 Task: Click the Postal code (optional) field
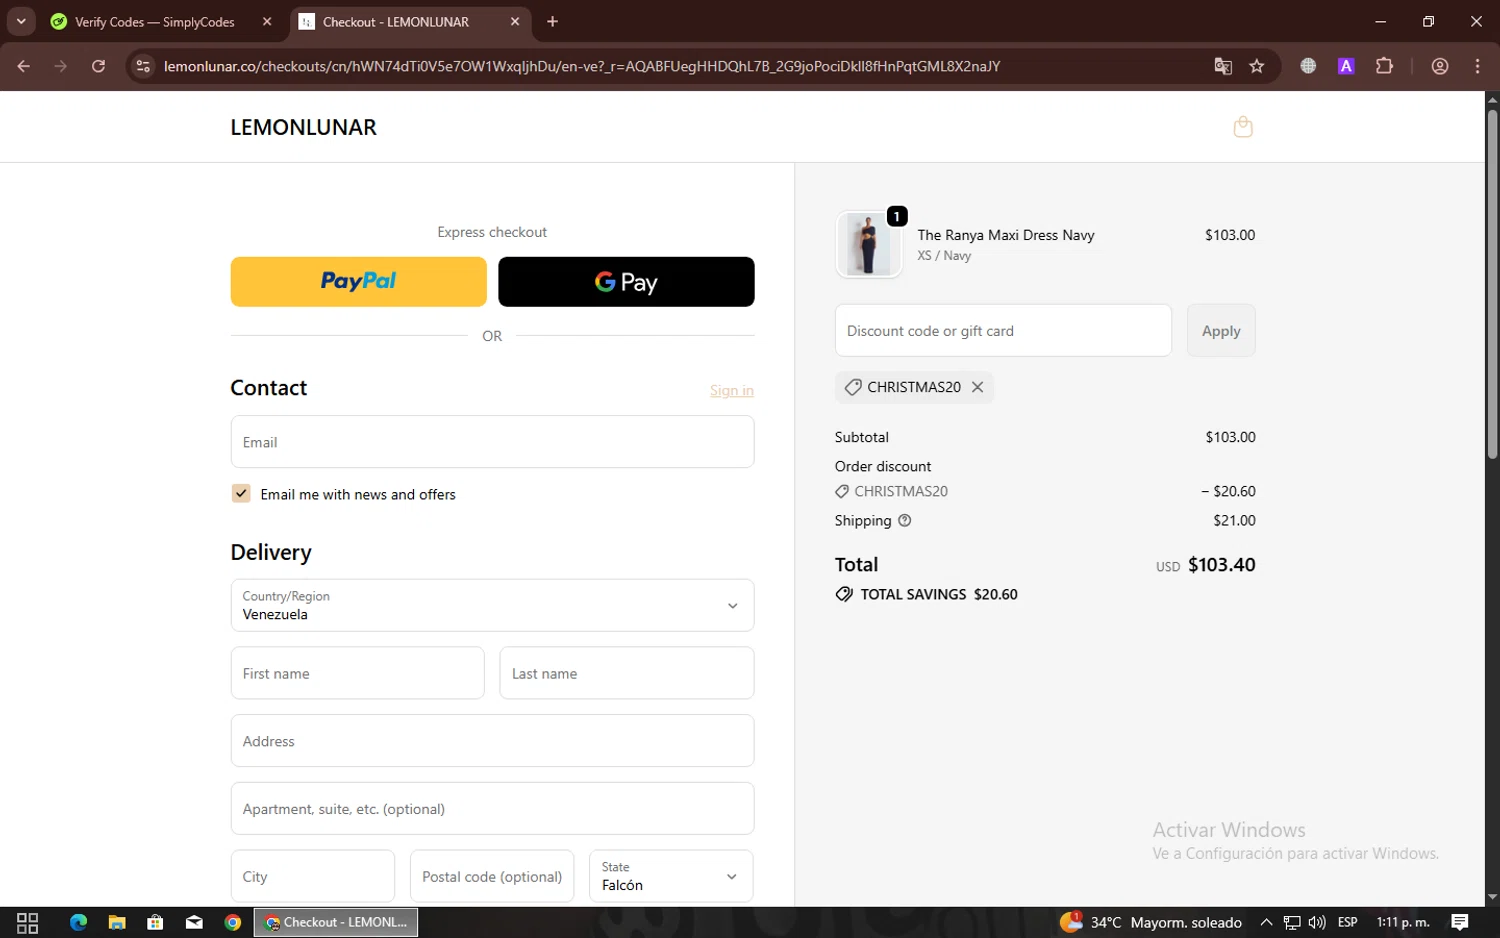point(492,876)
